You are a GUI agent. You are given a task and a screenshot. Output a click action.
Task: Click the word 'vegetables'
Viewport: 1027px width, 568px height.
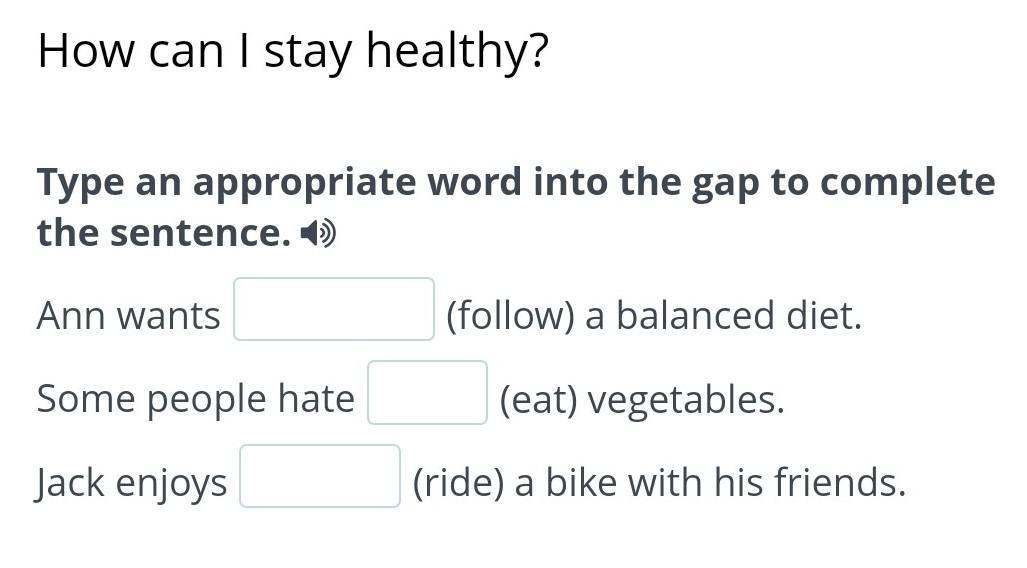pos(685,399)
